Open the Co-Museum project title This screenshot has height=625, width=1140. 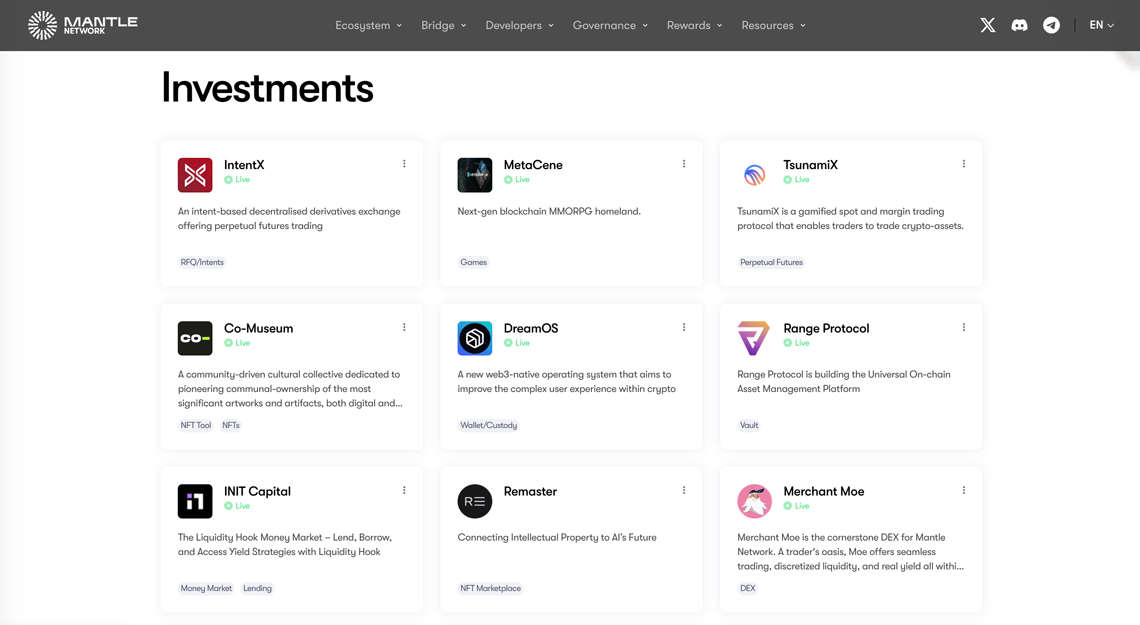259,328
